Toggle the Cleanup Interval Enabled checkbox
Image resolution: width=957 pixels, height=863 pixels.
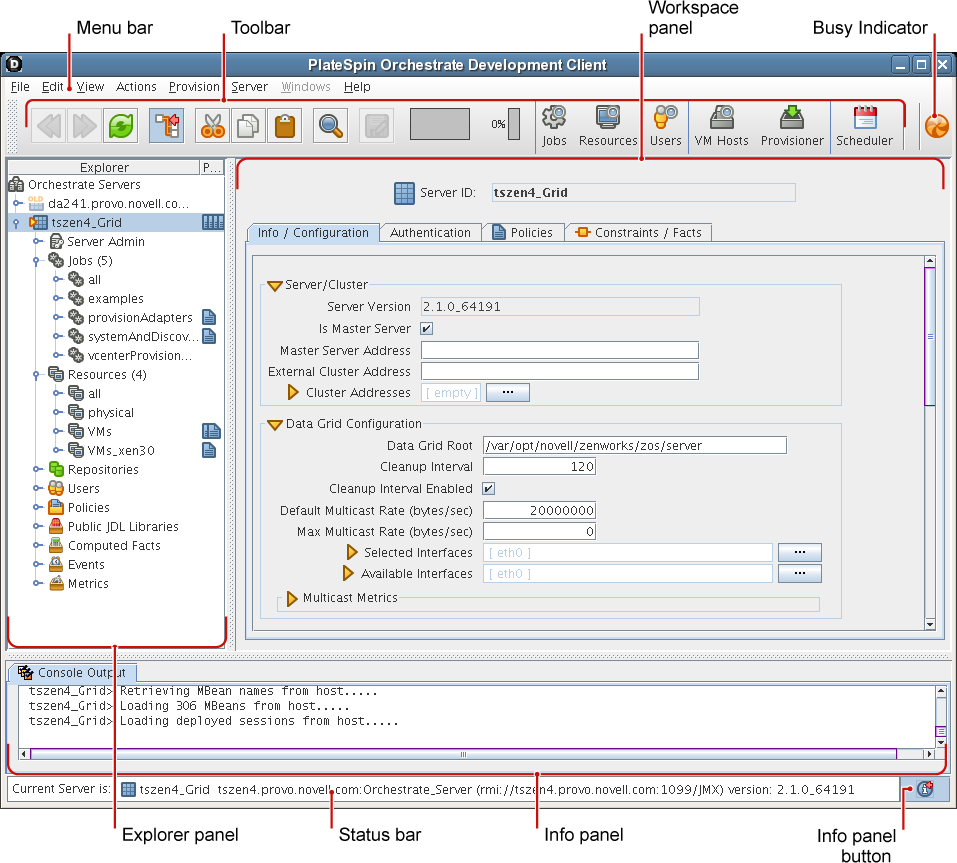point(488,488)
